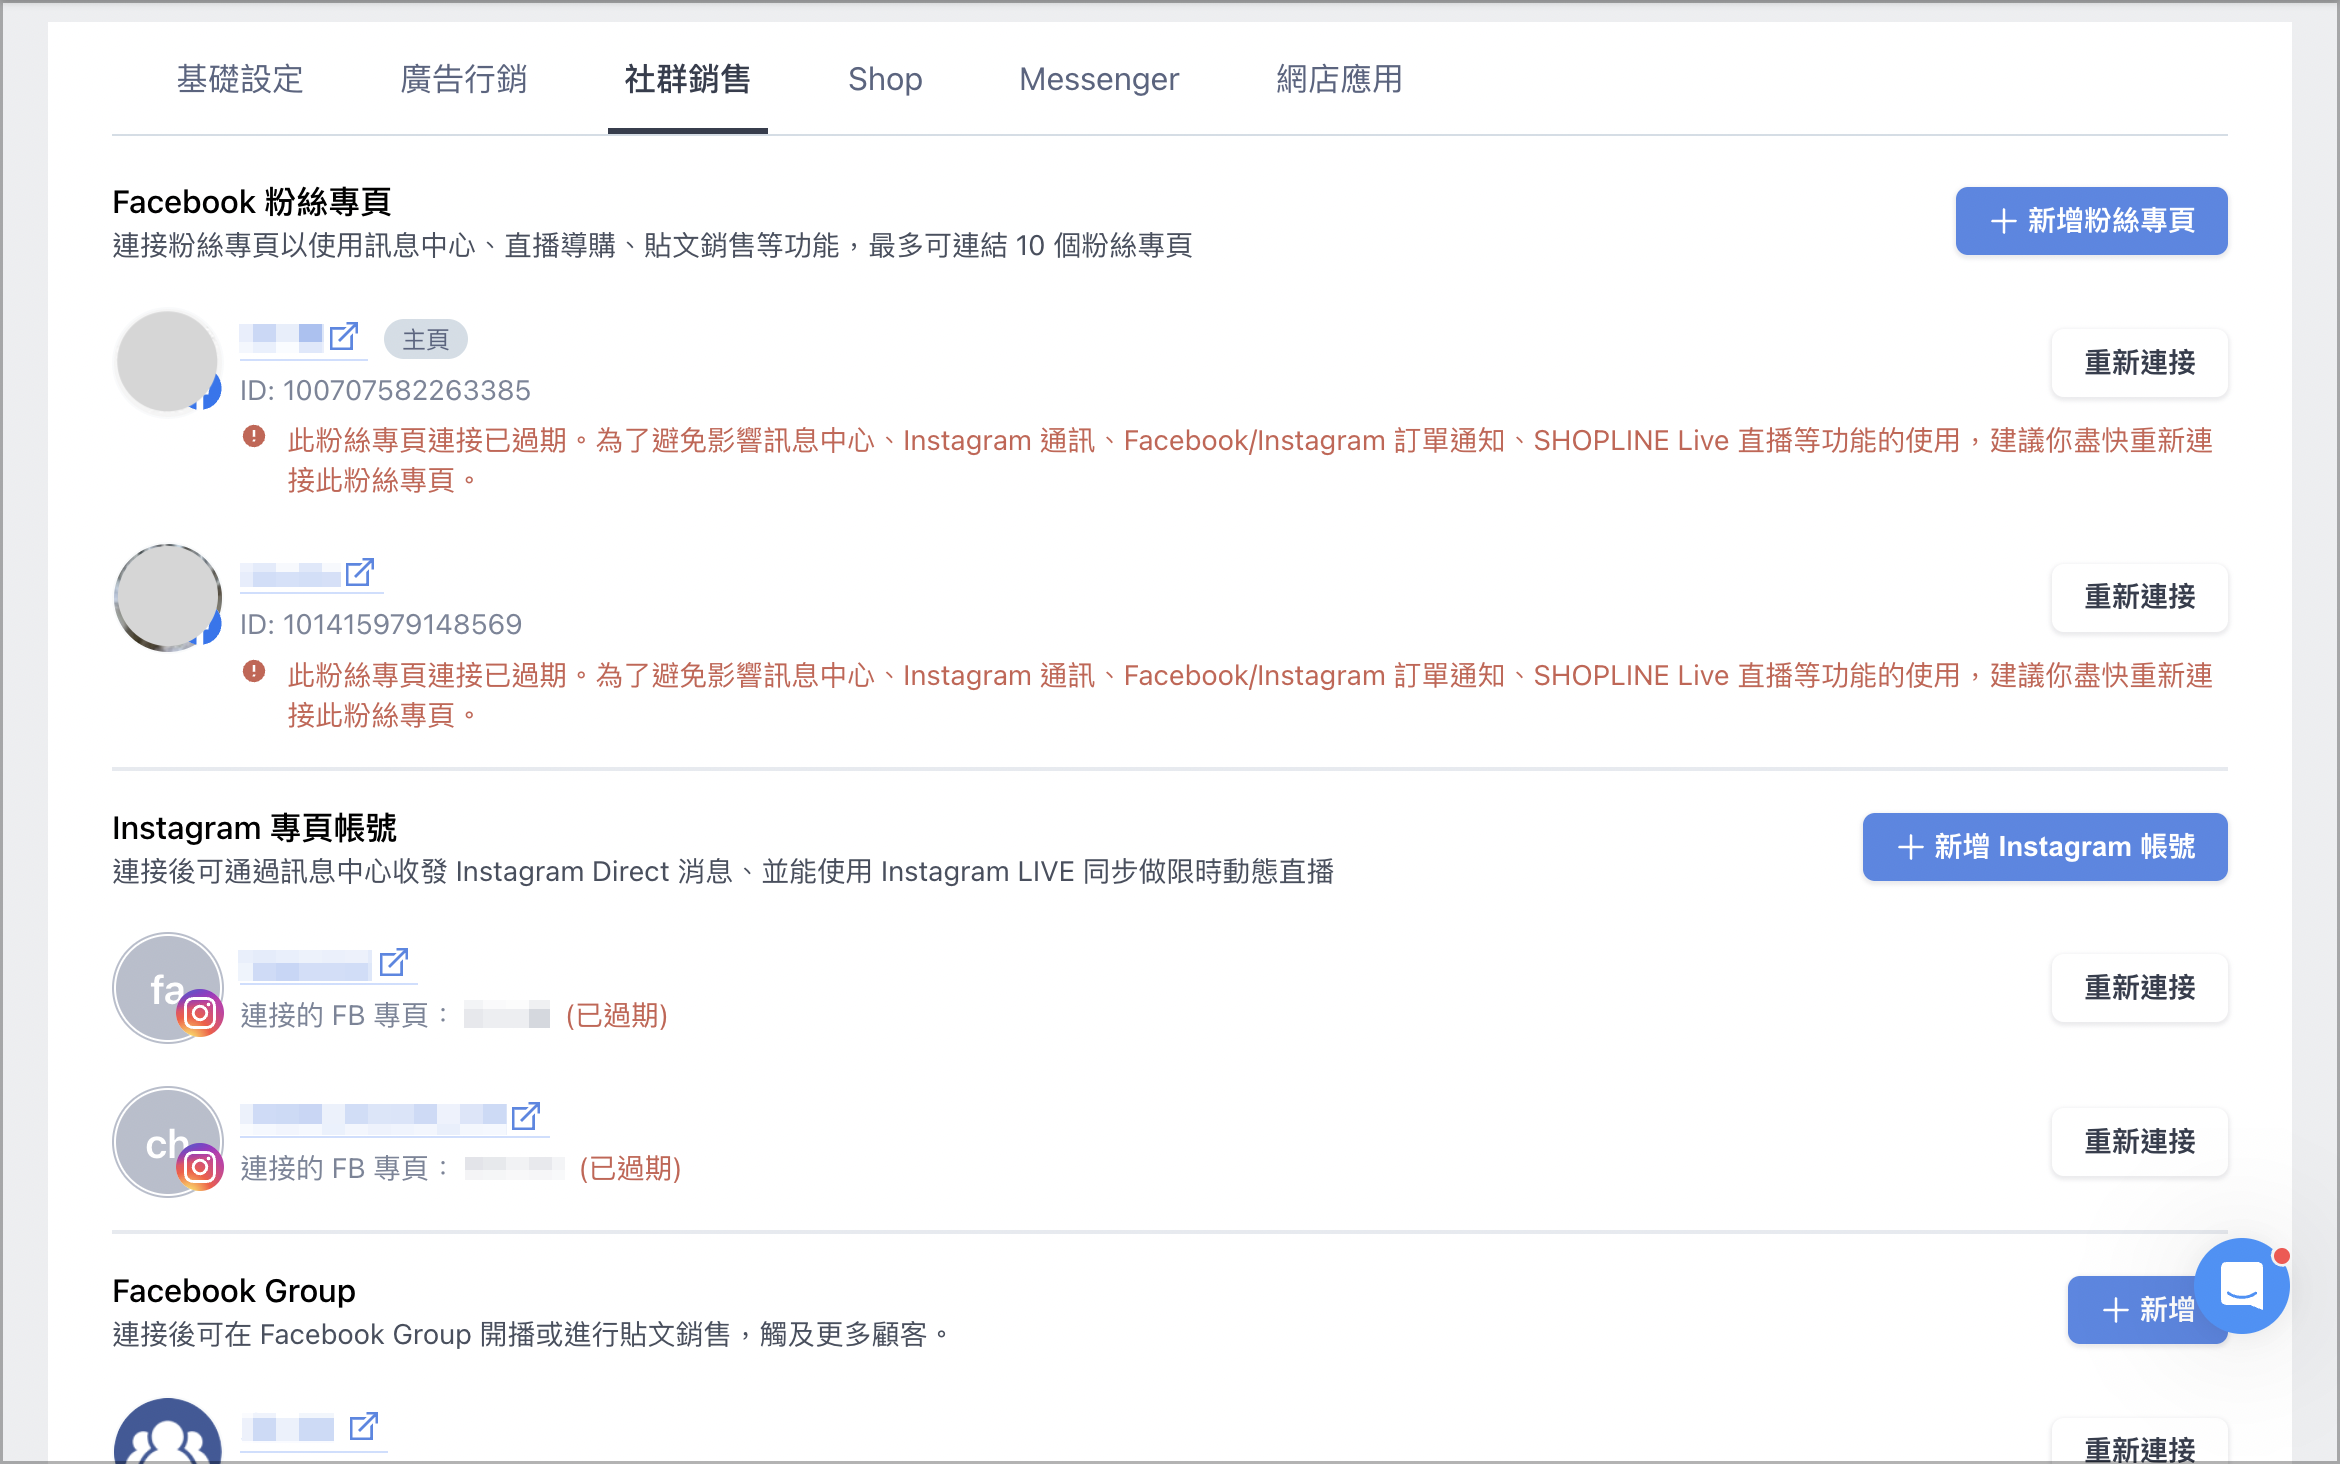Click the blurred name link of page 101415979148569
2340x1464 pixels.
tap(291, 574)
